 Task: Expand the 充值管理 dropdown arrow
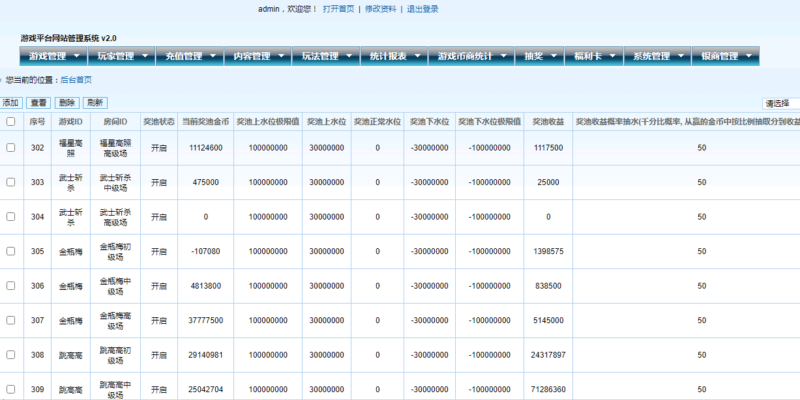point(213,56)
